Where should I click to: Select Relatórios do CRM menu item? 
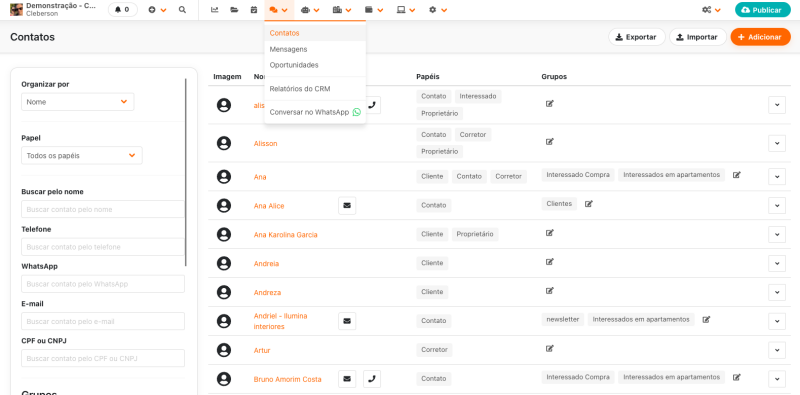300,89
